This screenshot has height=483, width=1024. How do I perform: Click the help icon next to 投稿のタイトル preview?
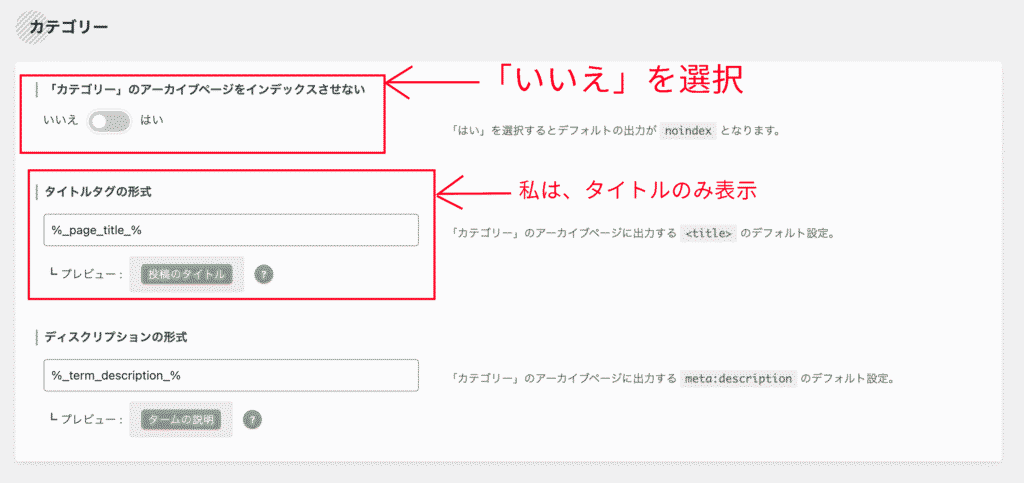(x=264, y=274)
